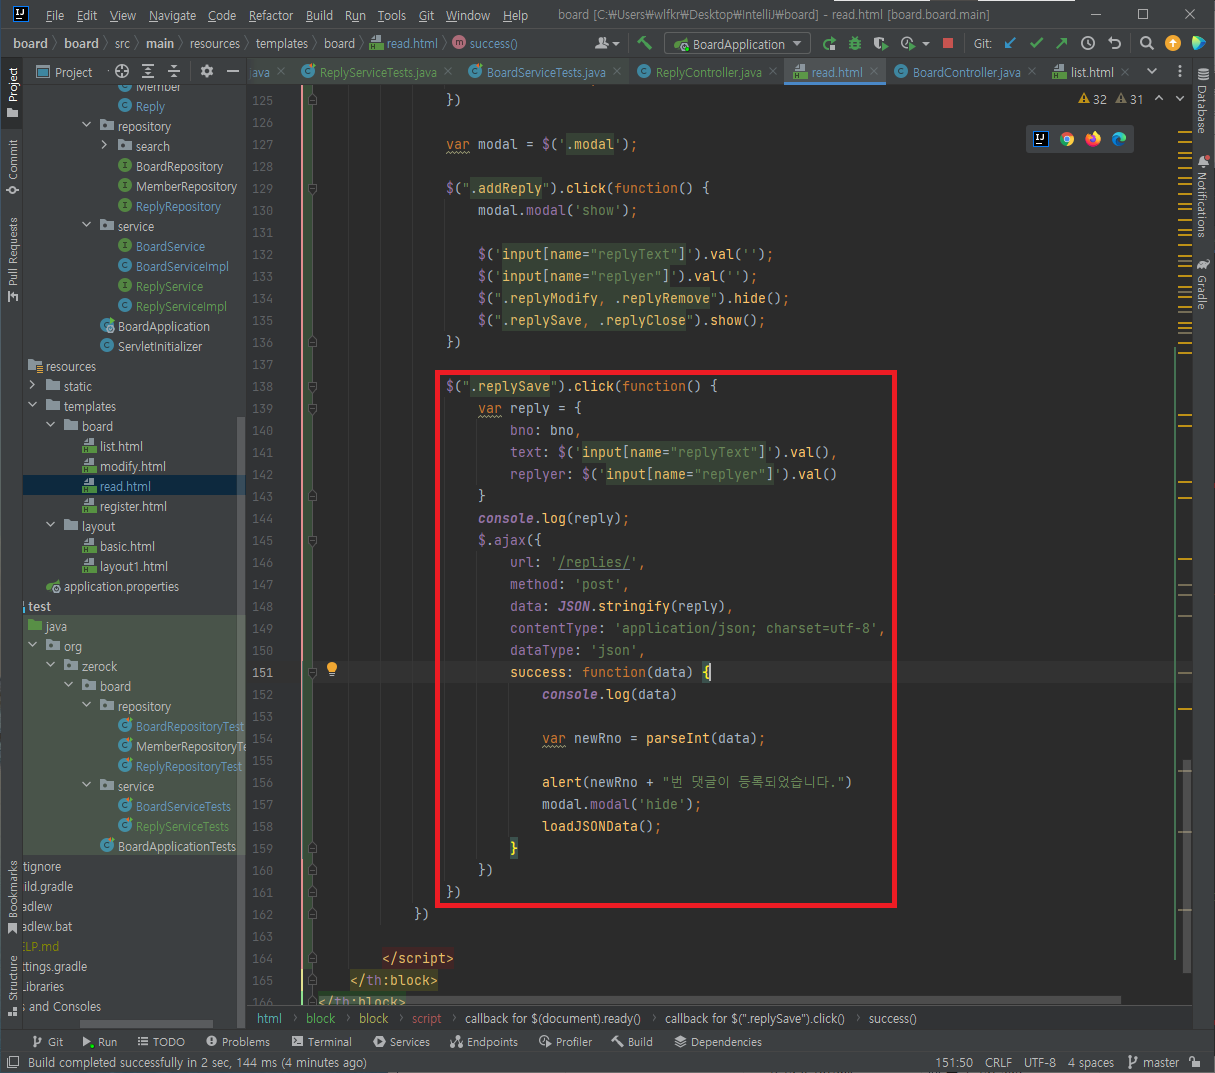Open the Dependencies tool window

tap(718, 1042)
